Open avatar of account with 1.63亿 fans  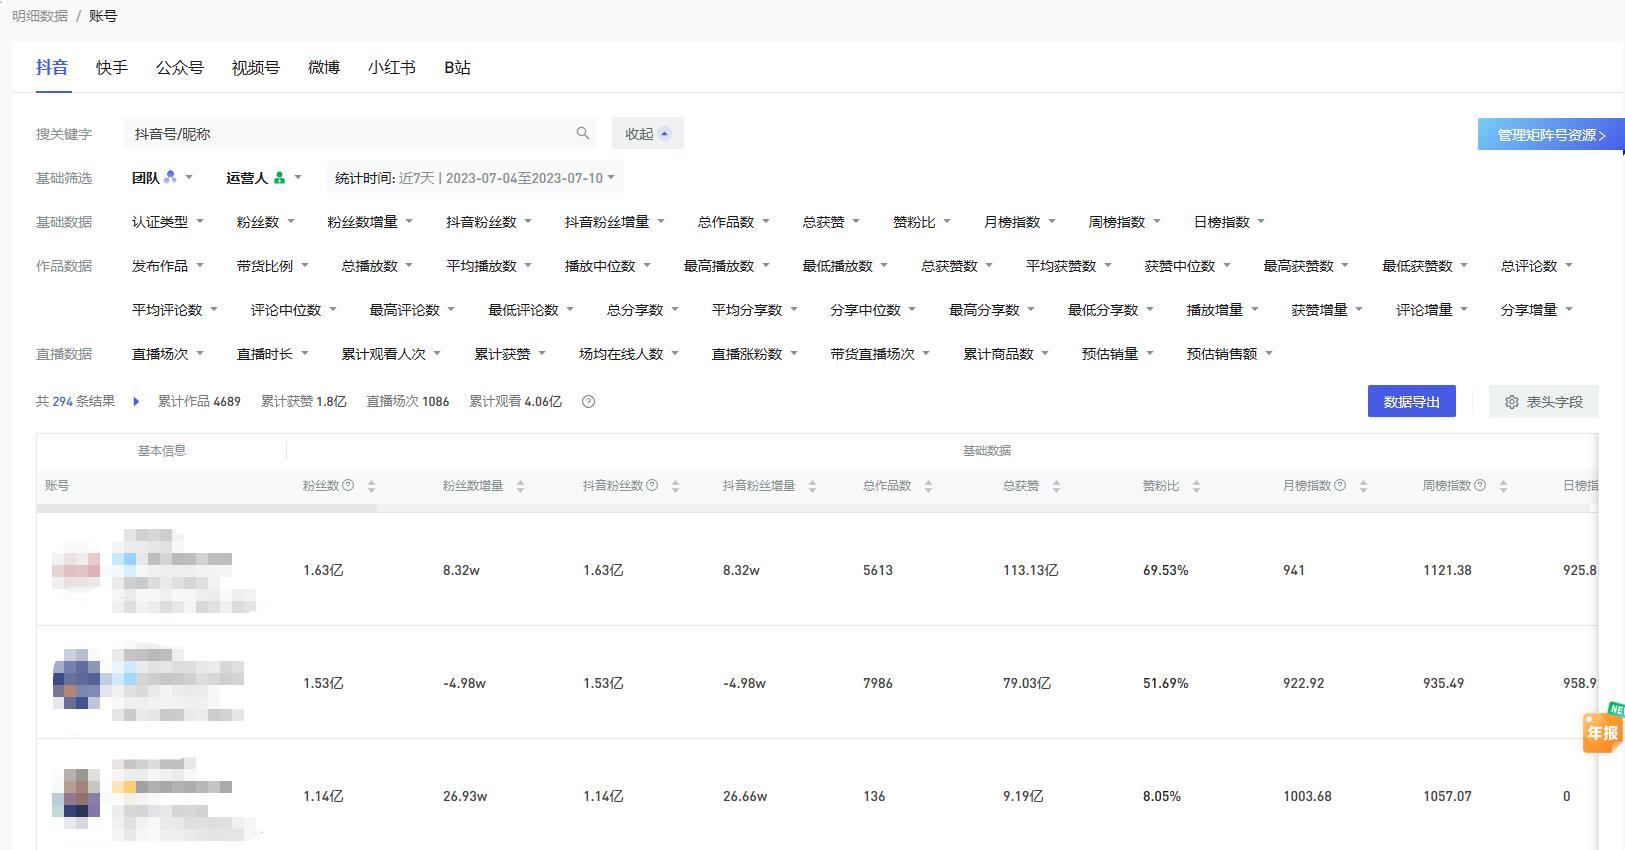point(76,568)
